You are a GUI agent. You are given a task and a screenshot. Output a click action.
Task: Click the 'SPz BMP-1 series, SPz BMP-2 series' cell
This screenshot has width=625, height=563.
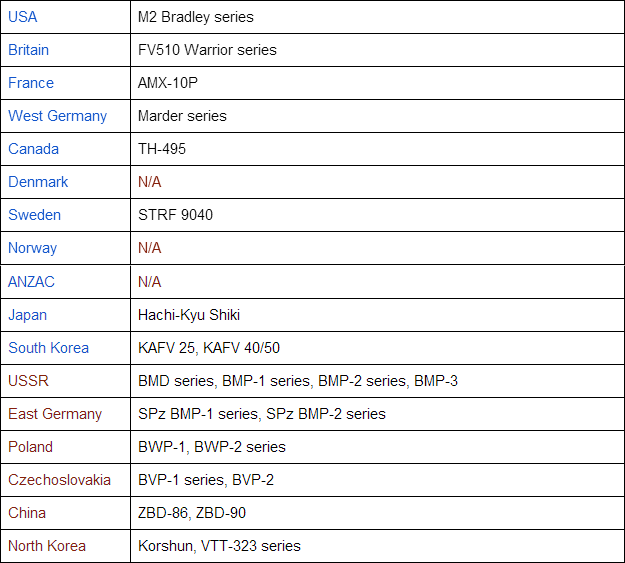(x=377, y=414)
